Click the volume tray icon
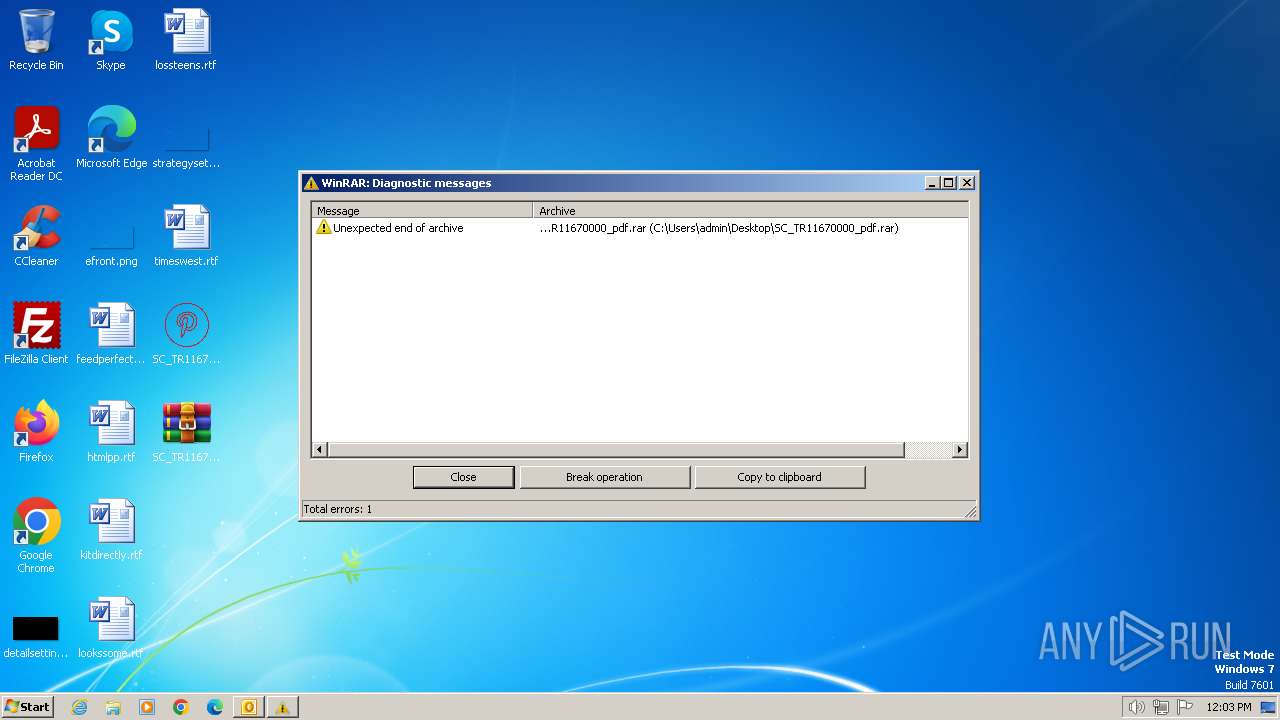The height and width of the screenshot is (720, 1280). click(x=1136, y=707)
